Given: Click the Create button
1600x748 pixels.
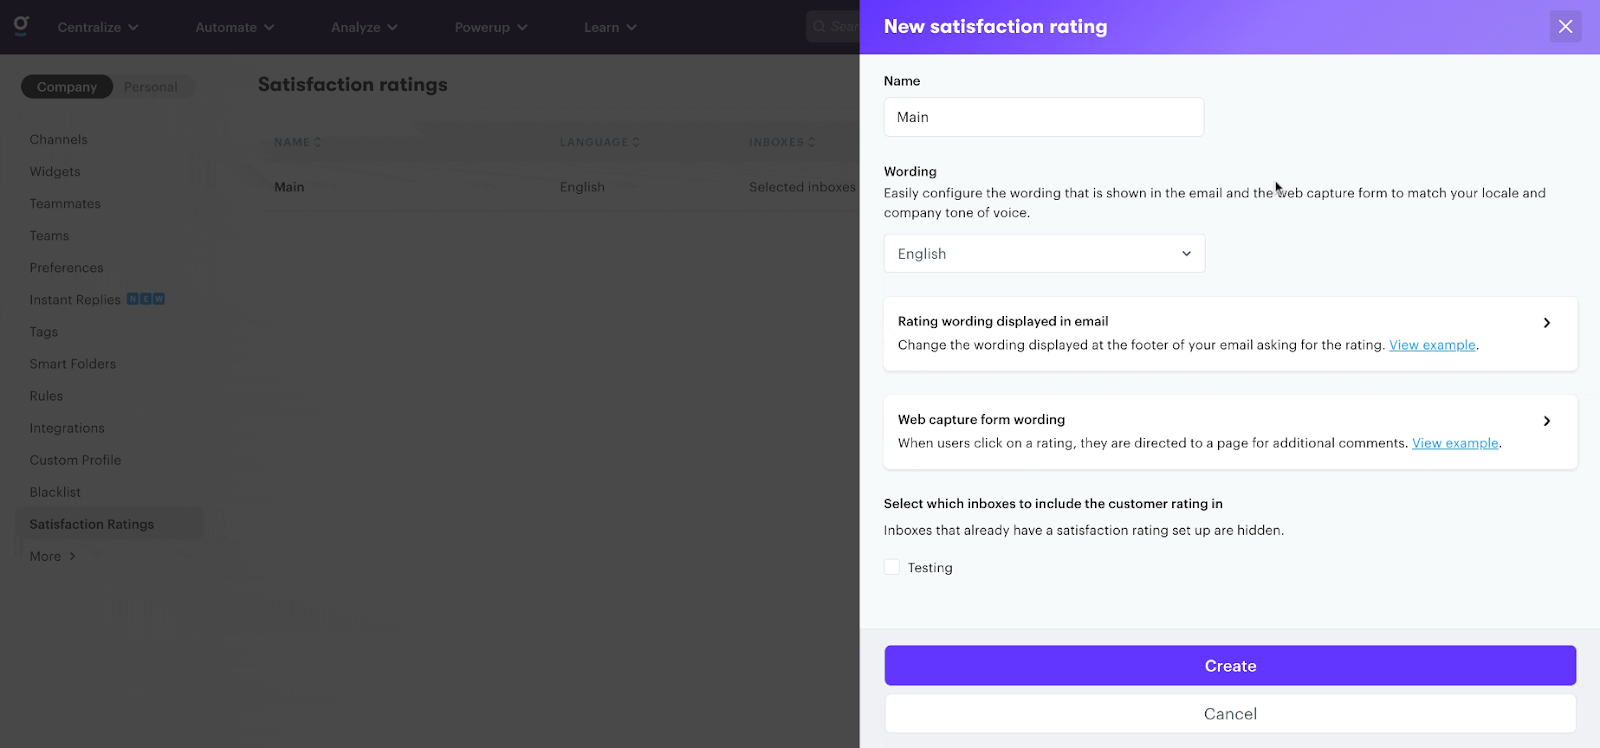Looking at the screenshot, I should 1230,666.
